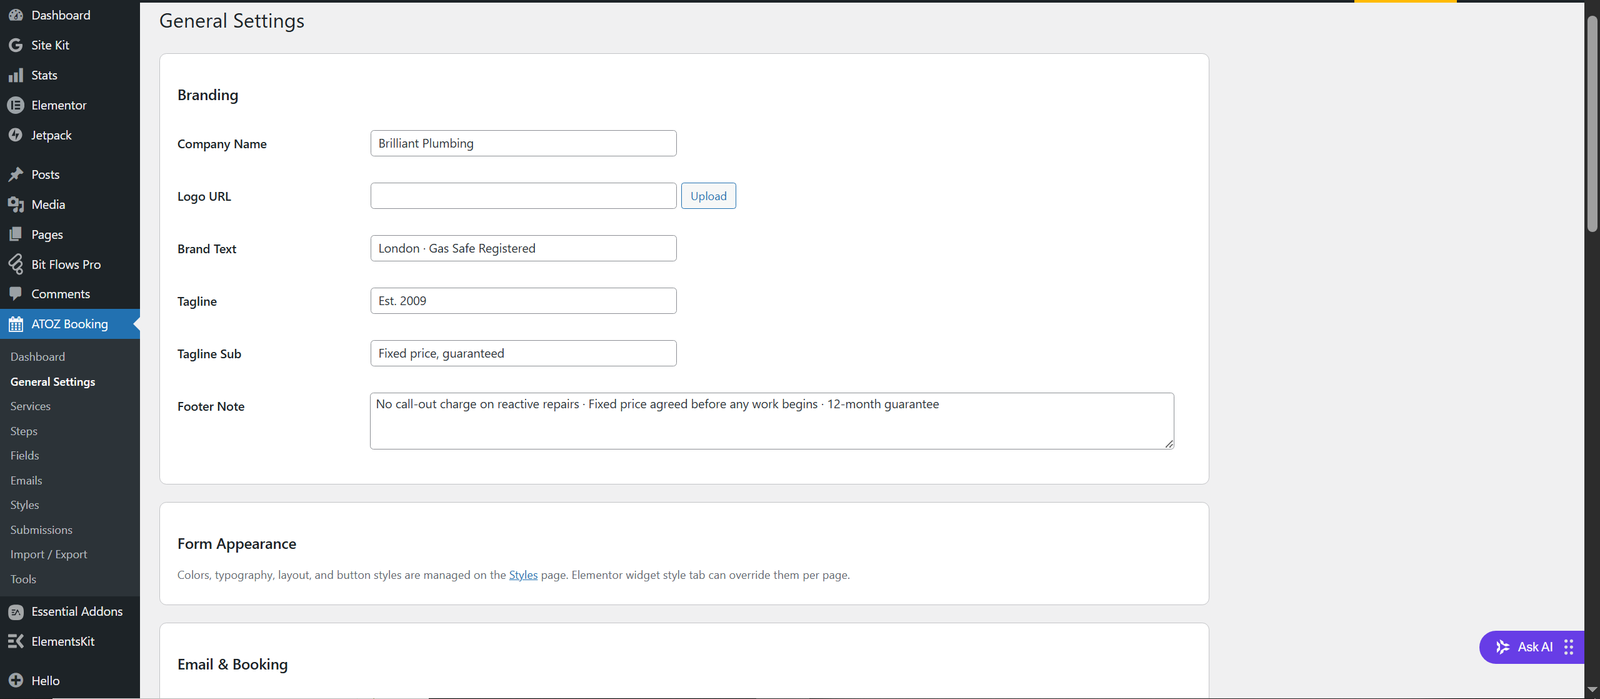This screenshot has width=1600, height=699.
Task: Focus the Footer Note textarea
Action: click(772, 421)
